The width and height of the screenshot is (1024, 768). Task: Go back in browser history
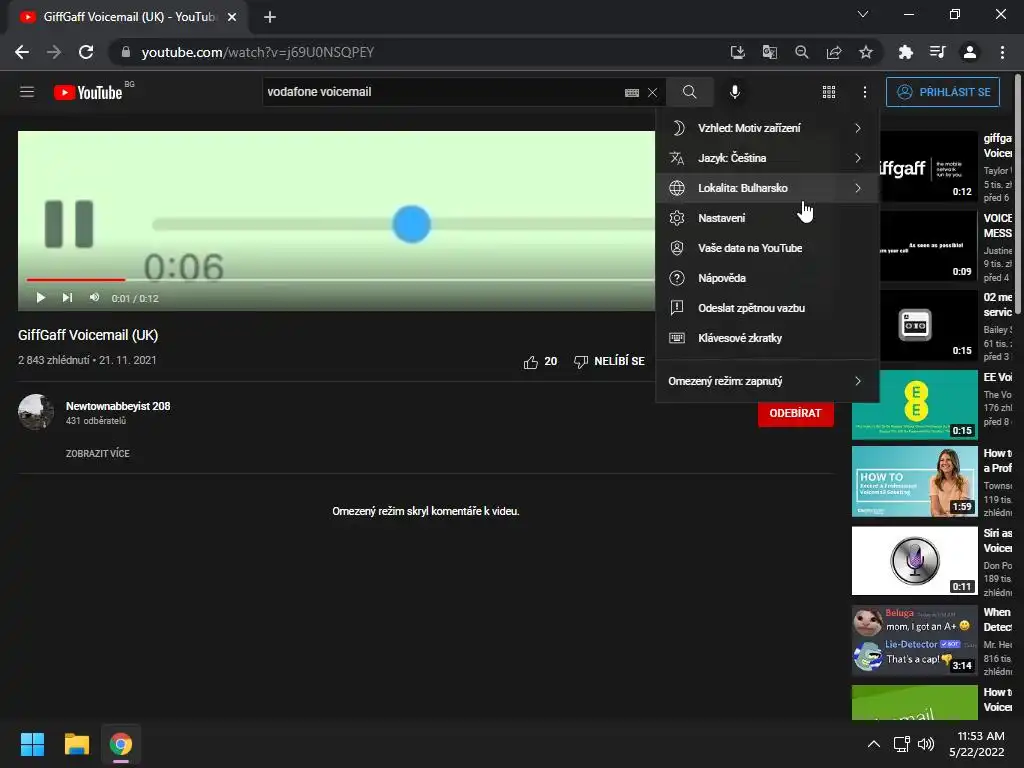22,52
